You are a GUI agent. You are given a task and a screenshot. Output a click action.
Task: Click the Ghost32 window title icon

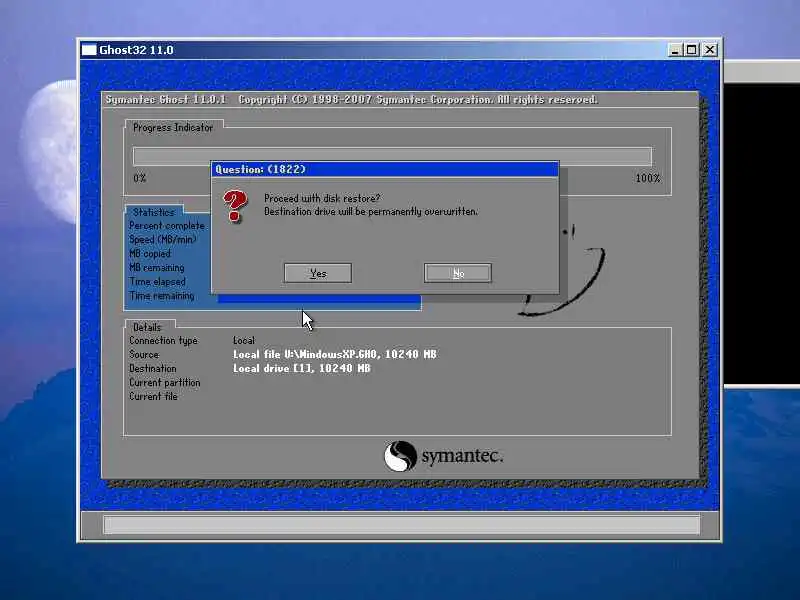pyautogui.click(x=89, y=49)
